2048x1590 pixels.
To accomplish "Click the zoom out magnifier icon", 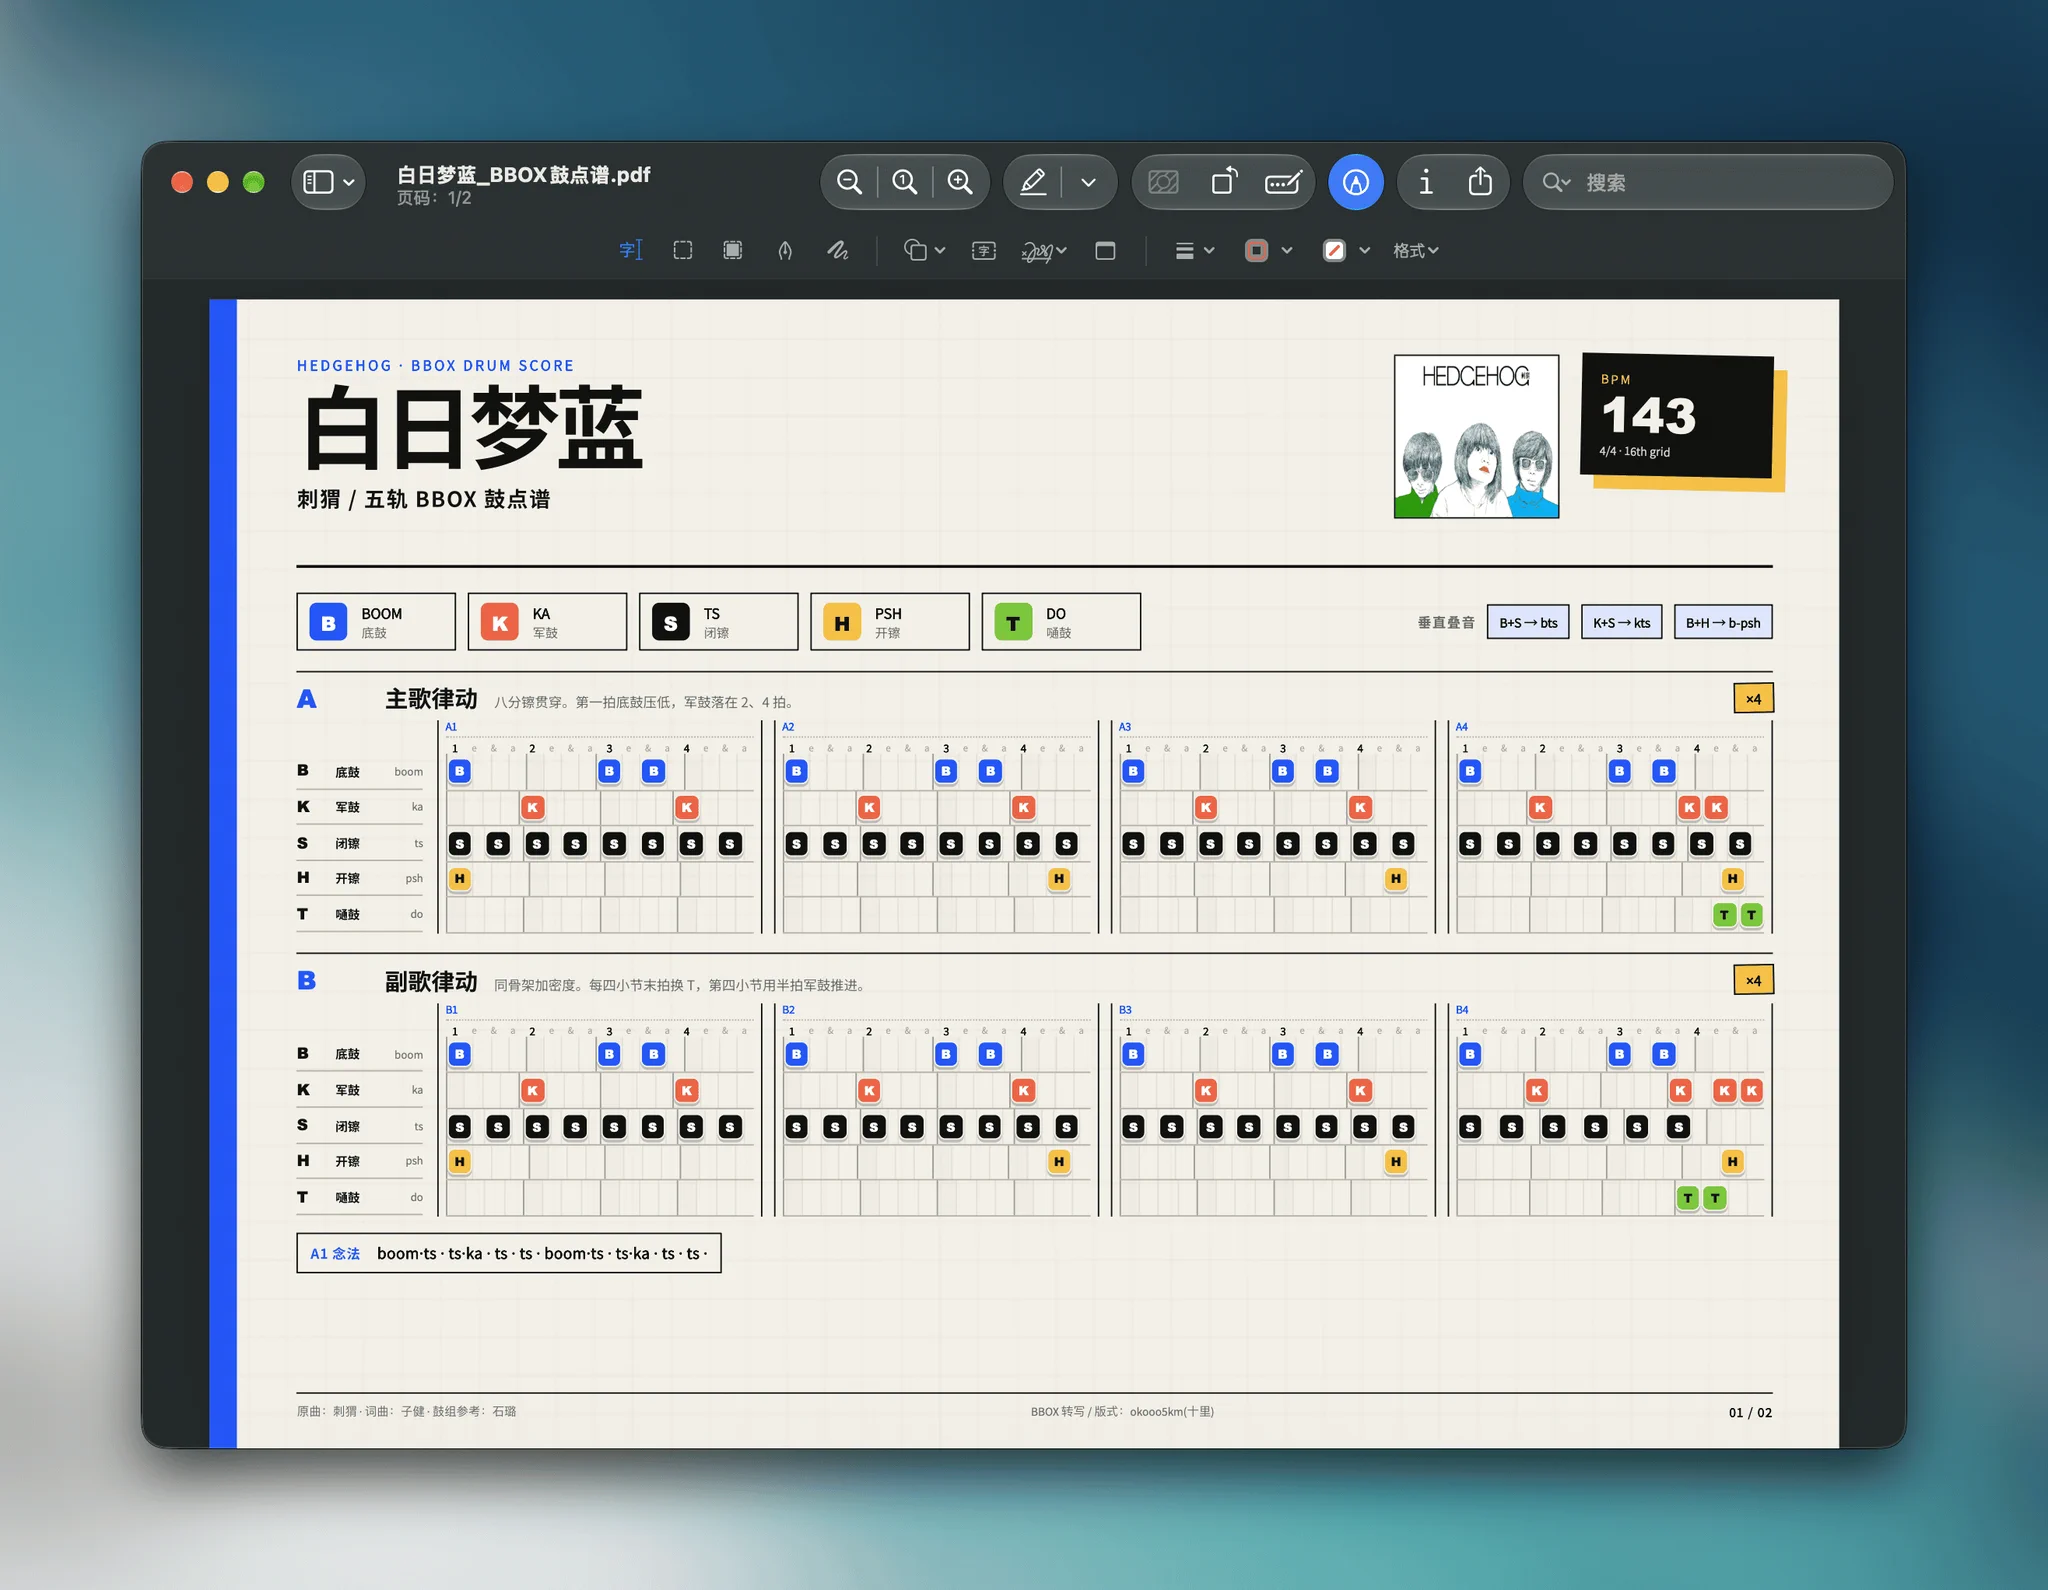I will pyautogui.click(x=849, y=182).
